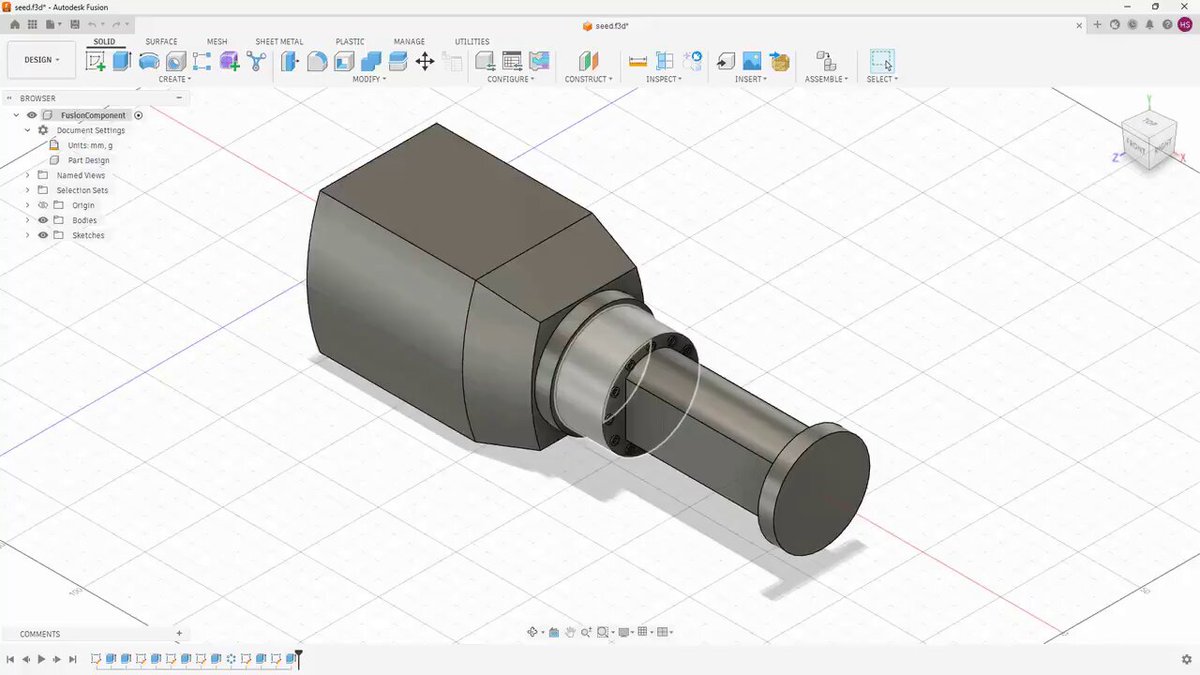Expand the Named Views folder

tap(28, 175)
